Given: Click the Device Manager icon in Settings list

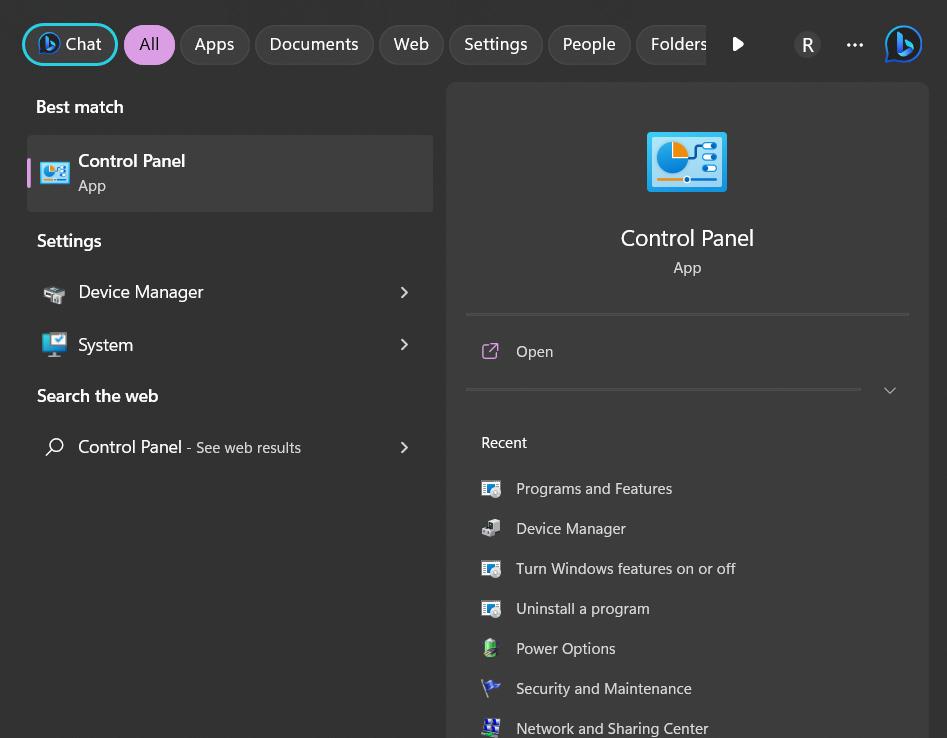Looking at the screenshot, I should [x=54, y=294].
